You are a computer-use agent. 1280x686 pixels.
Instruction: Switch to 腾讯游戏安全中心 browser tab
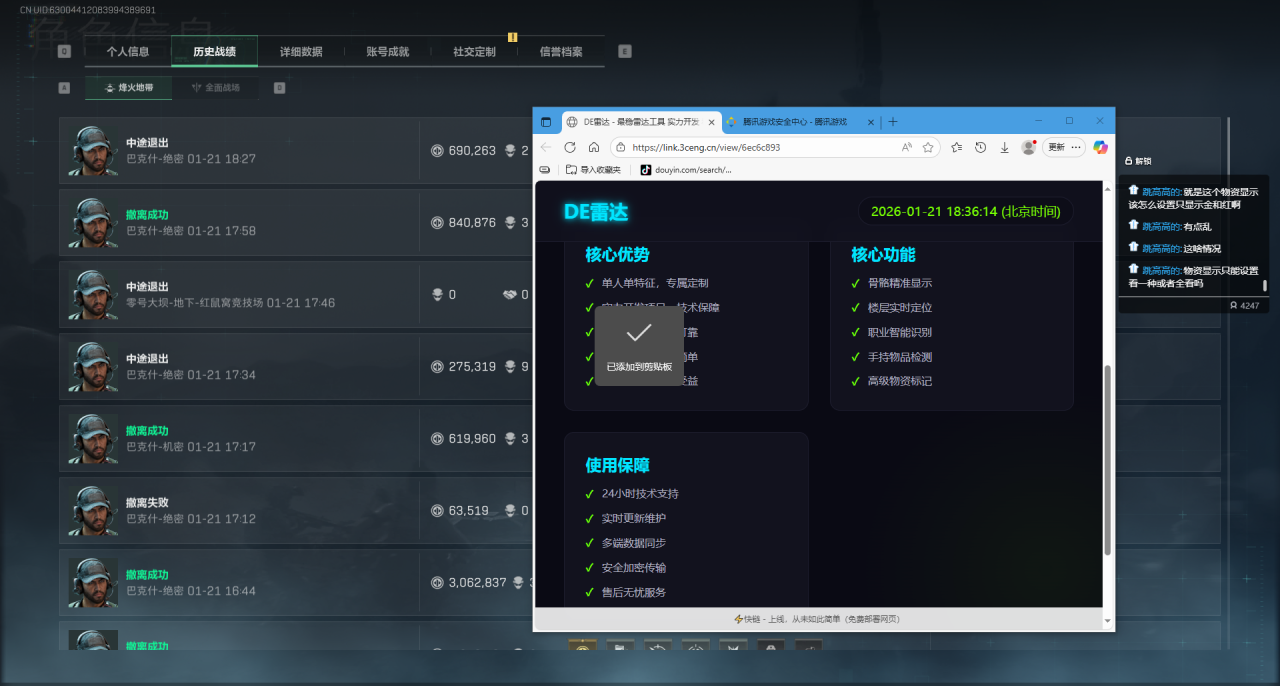click(x=793, y=122)
